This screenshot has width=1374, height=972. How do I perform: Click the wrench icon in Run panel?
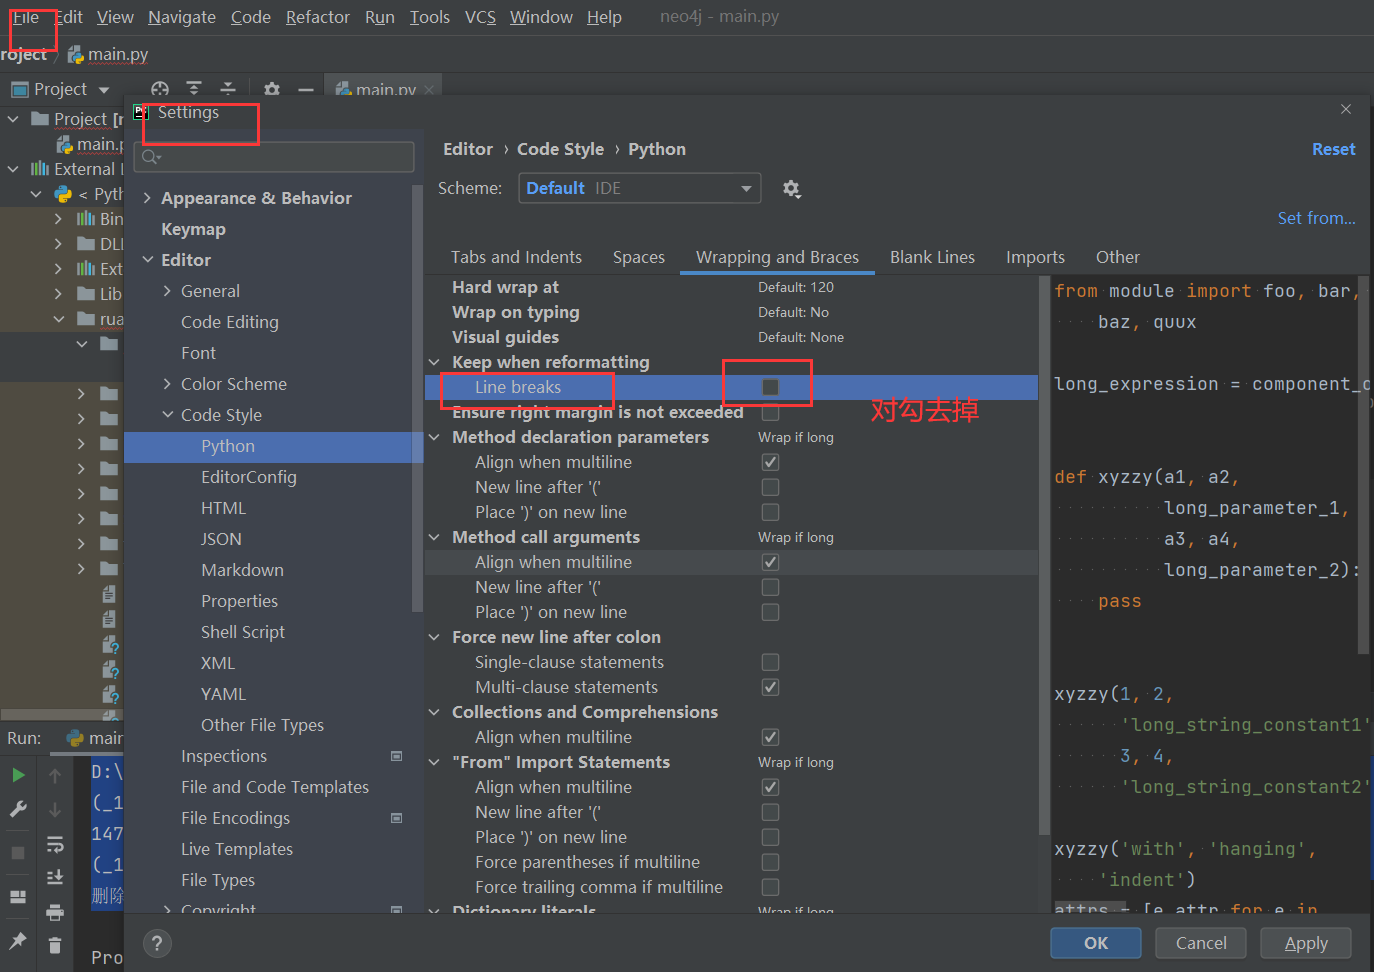pyautogui.click(x=18, y=809)
